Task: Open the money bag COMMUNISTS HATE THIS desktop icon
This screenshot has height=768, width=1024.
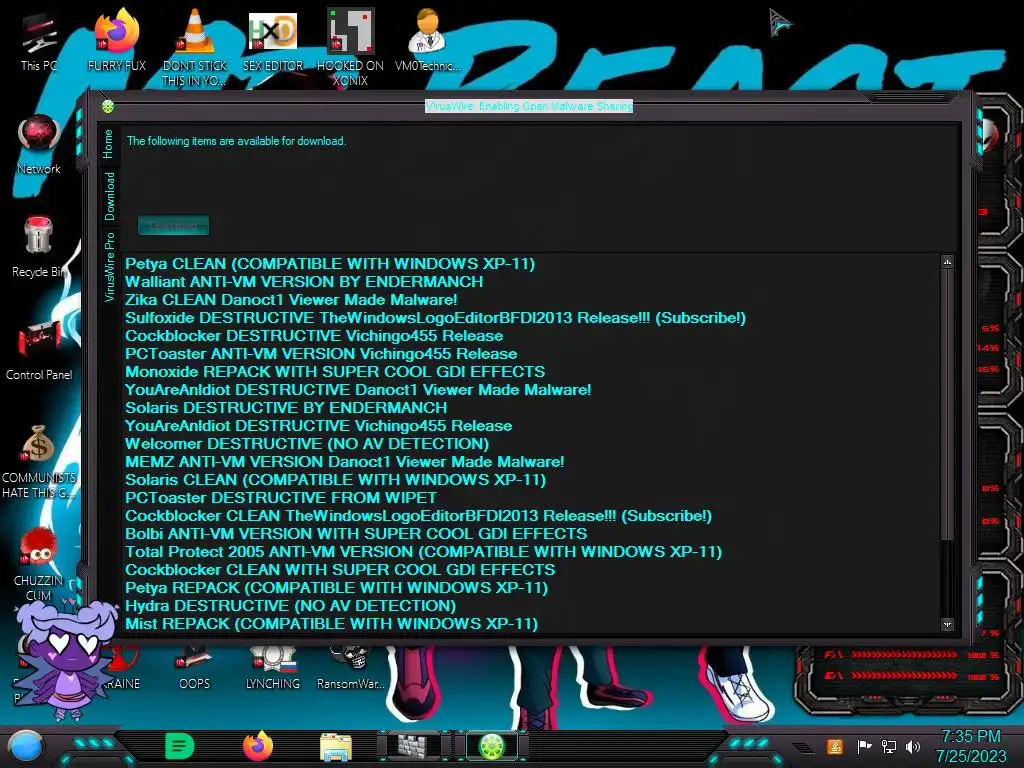Action: (x=39, y=461)
